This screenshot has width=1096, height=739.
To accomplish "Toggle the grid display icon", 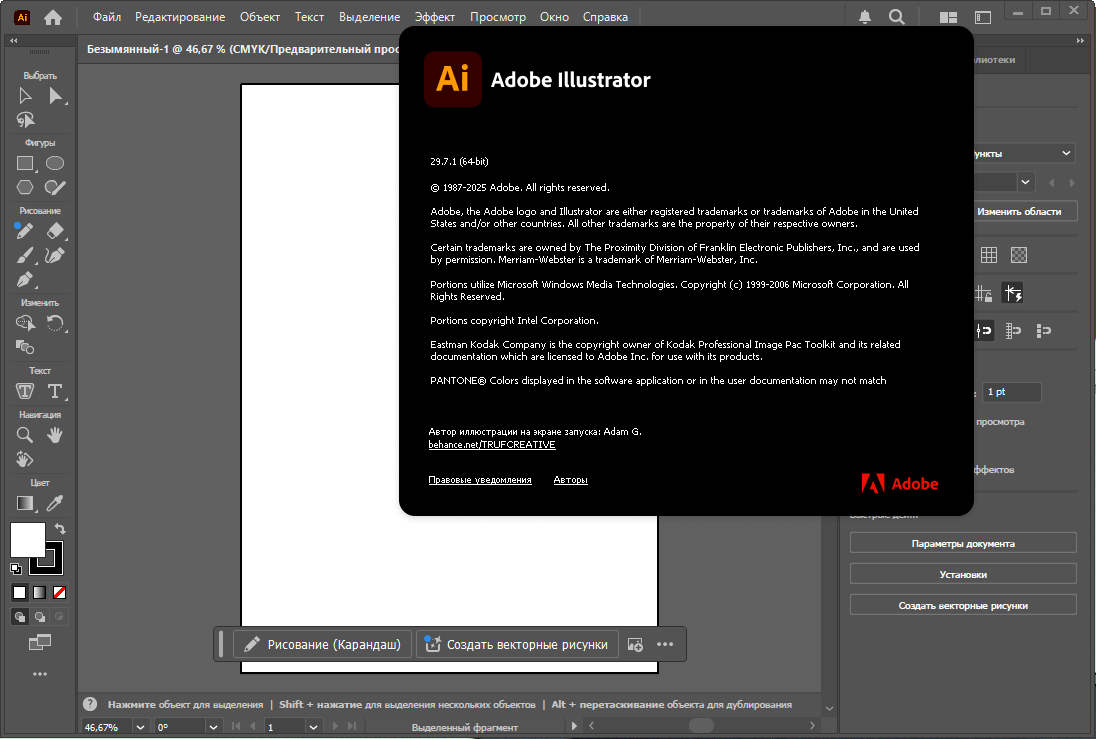I will (x=989, y=255).
